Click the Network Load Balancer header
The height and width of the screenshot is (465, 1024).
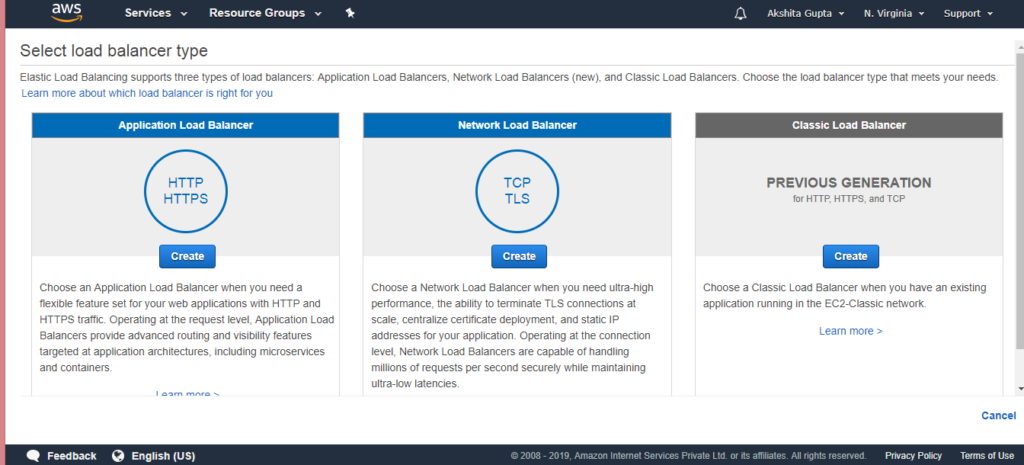click(517, 125)
